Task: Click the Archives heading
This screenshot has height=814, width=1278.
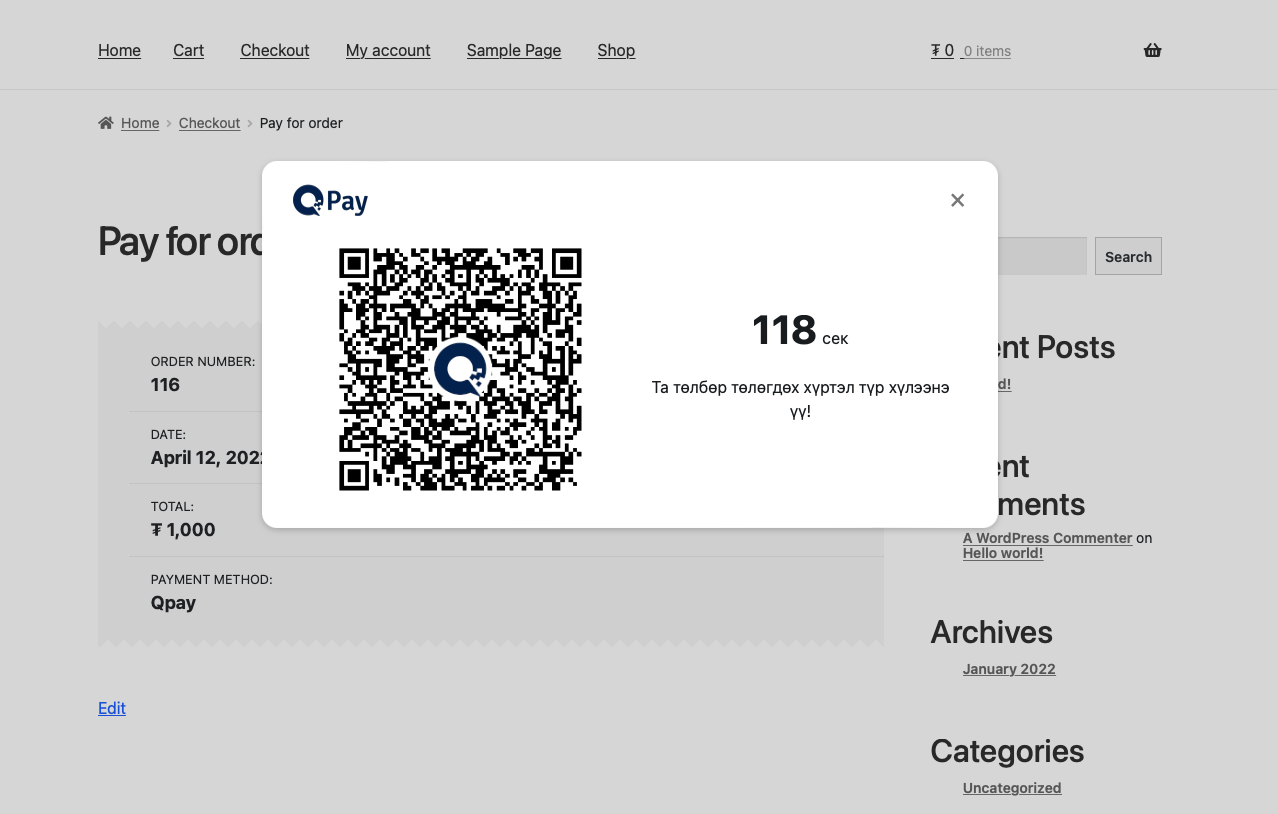Action: tap(991, 632)
